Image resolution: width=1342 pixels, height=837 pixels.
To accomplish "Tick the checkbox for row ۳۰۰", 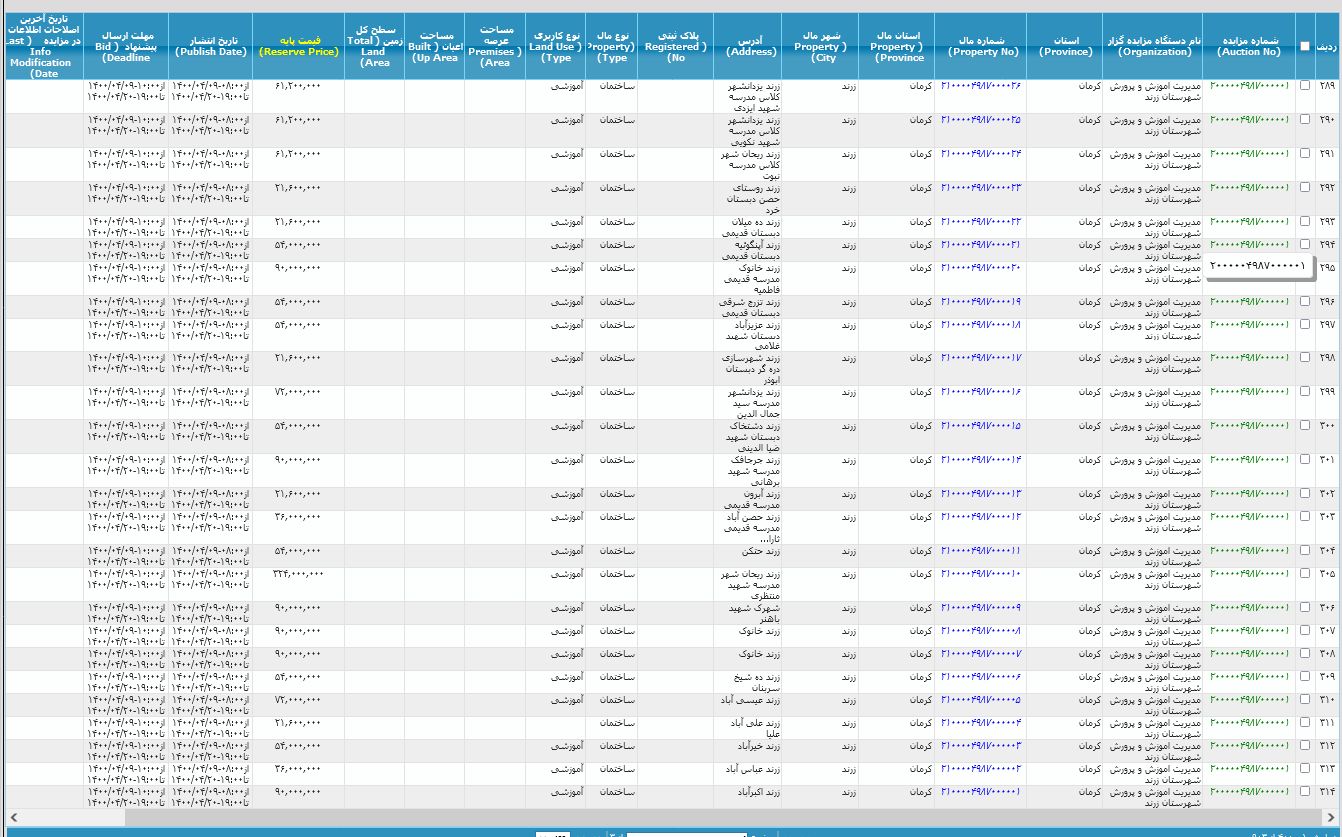I will click(1305, 426).
